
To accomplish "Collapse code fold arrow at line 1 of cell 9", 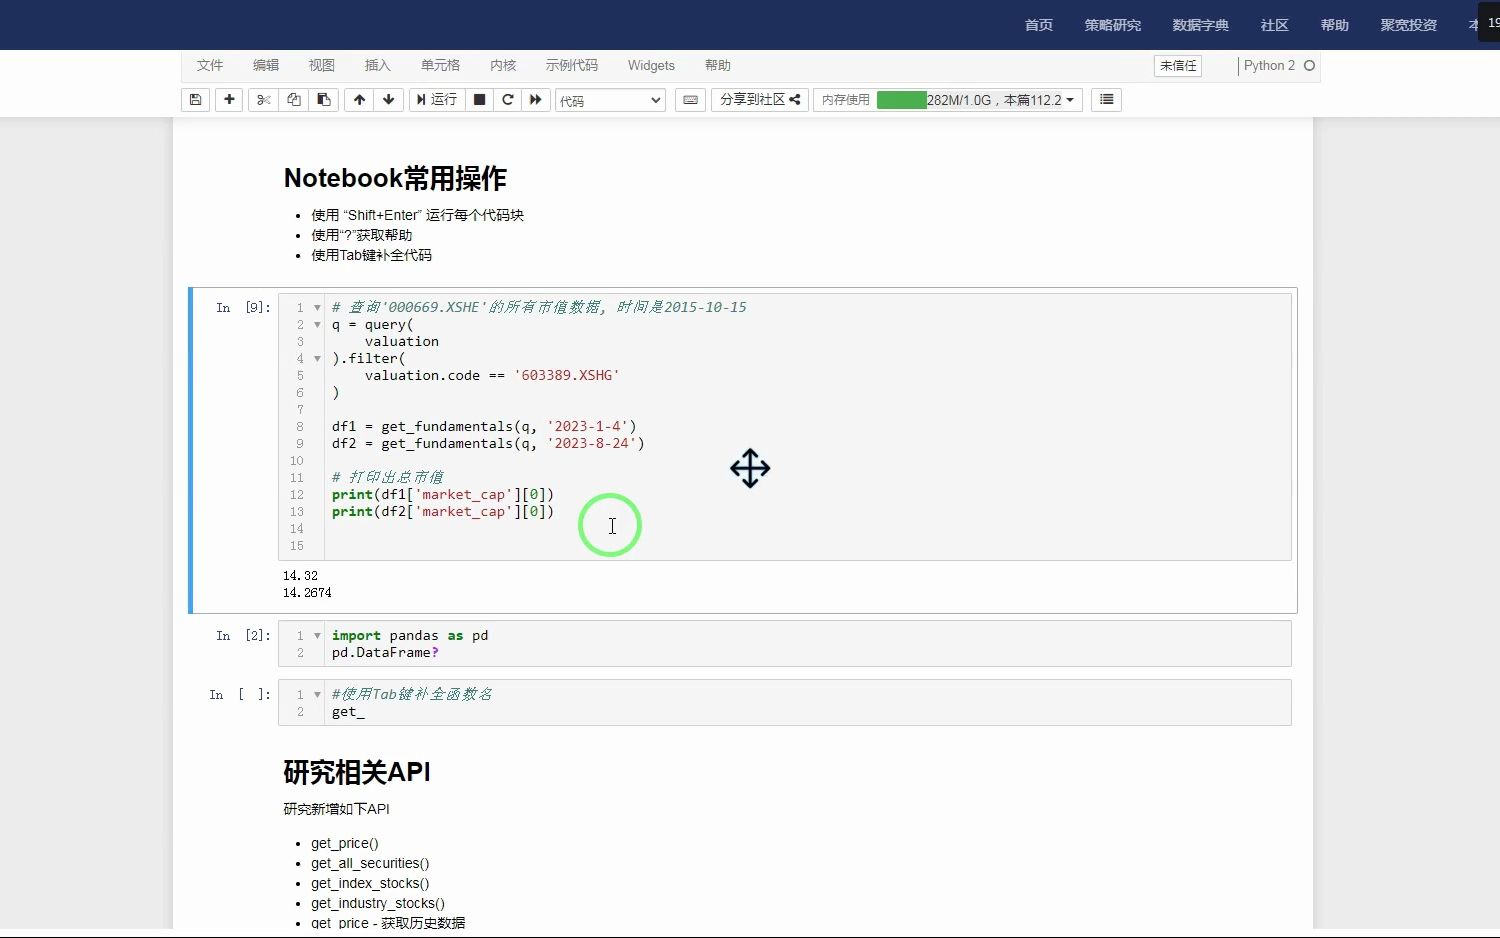I will (x=317, y=308).
